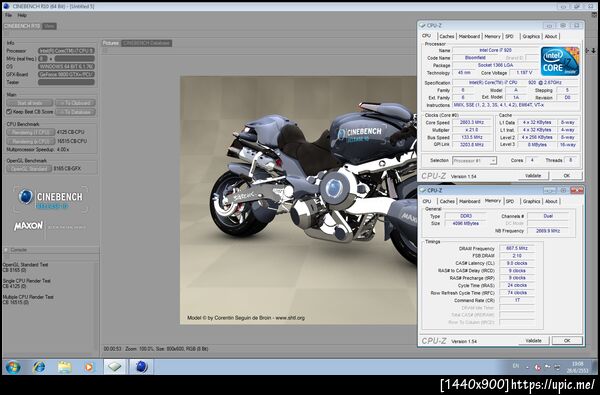Open About tab in lower CPU-Z window
600x395 pixels.
coord(551,201)
